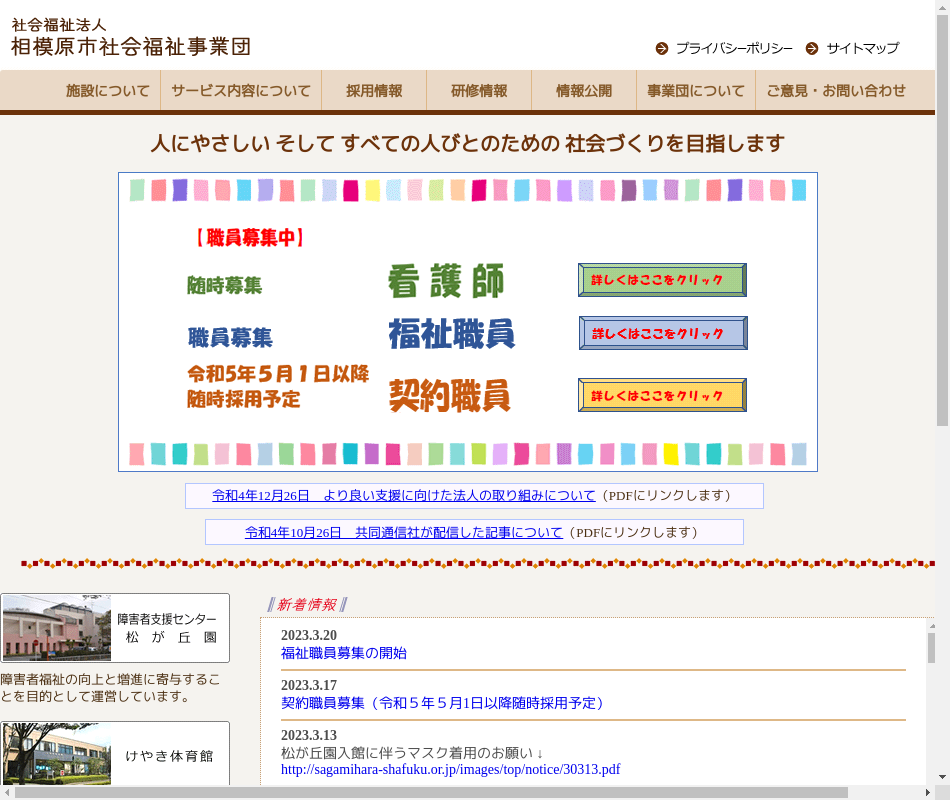Click the arrow icon beside サイトマップ
The width and height of the screenshot is (950, 800).
tap(812, 48)
